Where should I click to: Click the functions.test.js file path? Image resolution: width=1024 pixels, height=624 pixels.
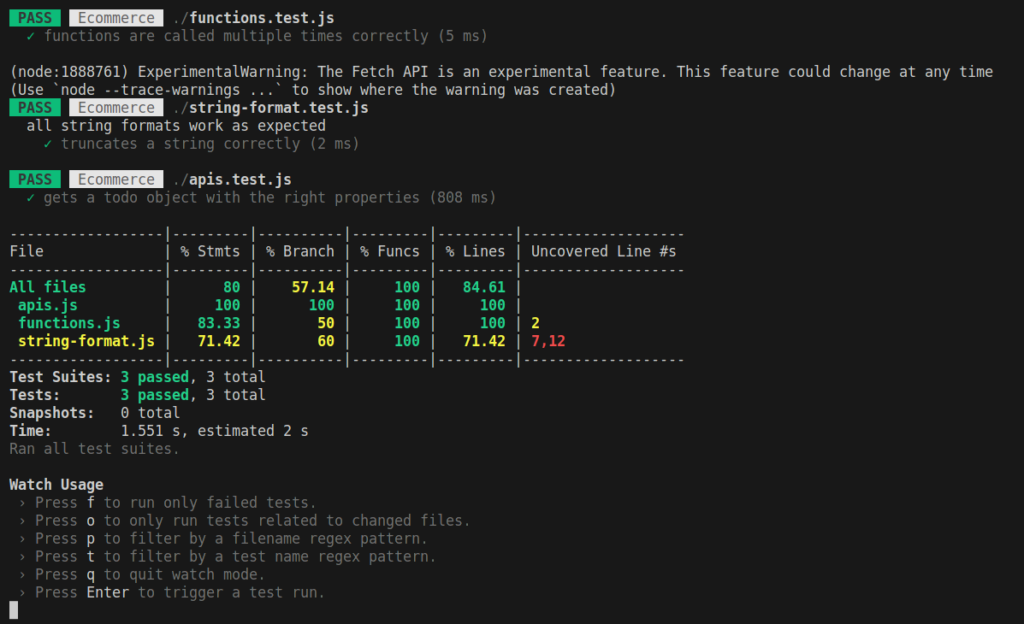254,18
